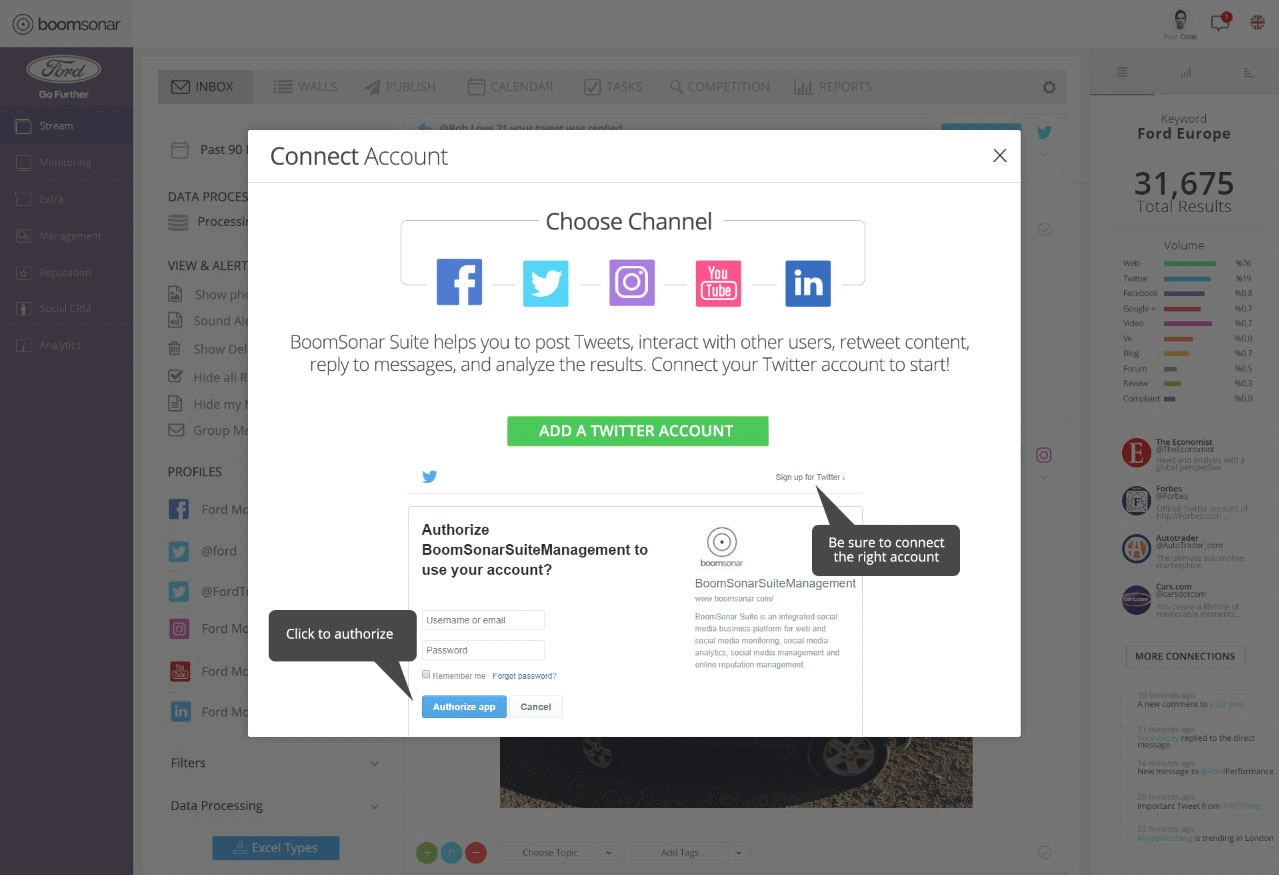Open the Add Tags dropdown
This screenshot has height=875, width=1279.
(690, 853)
